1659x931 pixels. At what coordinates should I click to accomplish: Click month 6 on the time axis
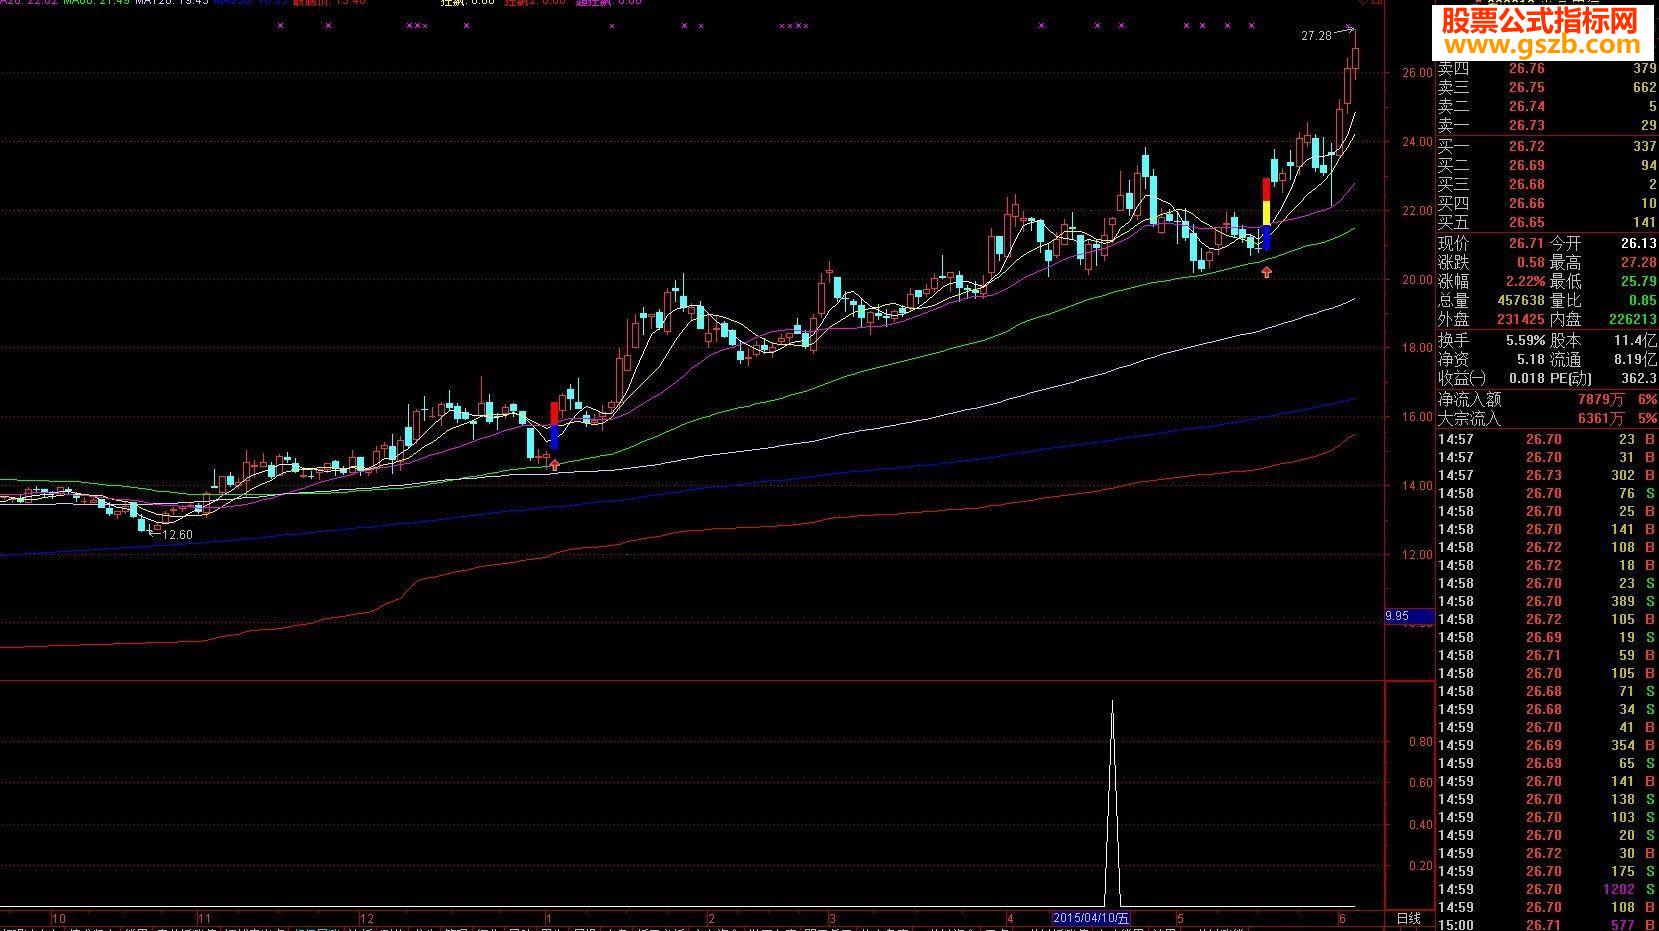point(1343,918)
